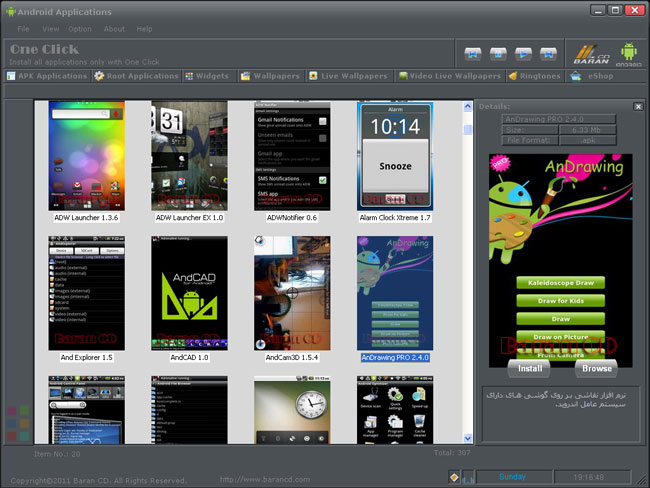Go to Video Live Wallpapers tab

click(x=450, y=76)
